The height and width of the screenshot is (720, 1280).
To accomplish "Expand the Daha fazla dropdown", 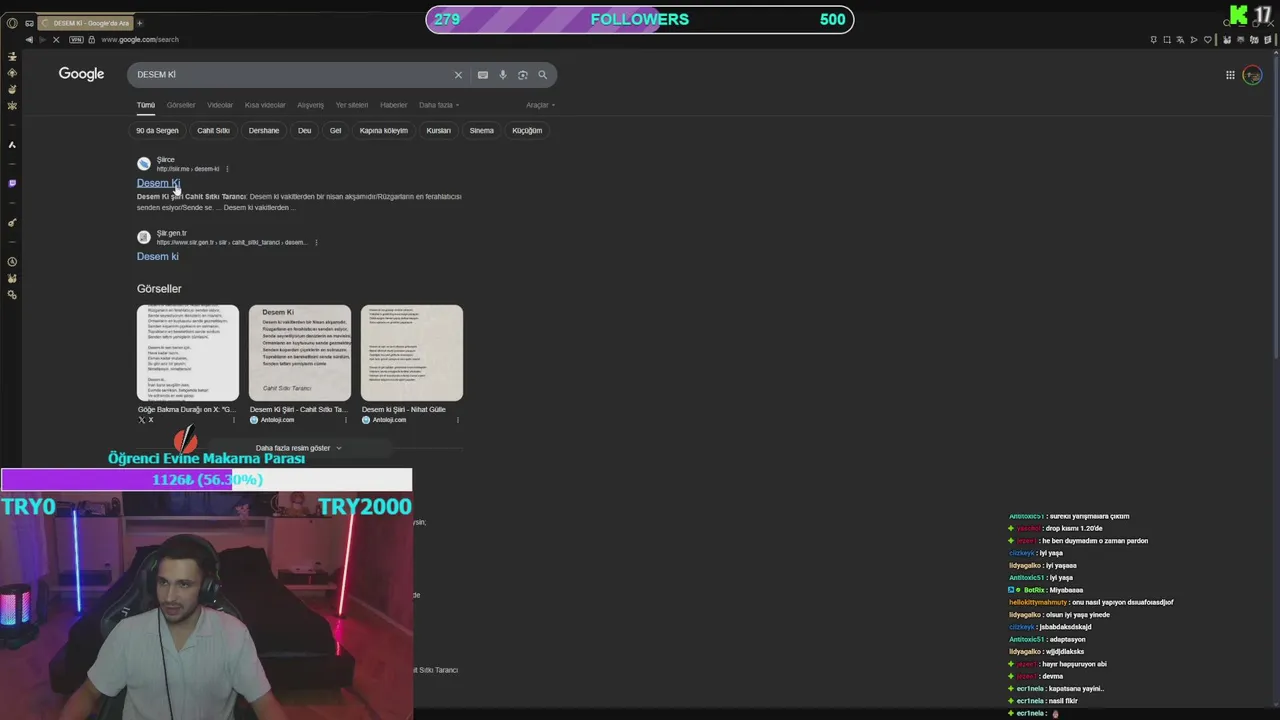I will tap(439, 105).
